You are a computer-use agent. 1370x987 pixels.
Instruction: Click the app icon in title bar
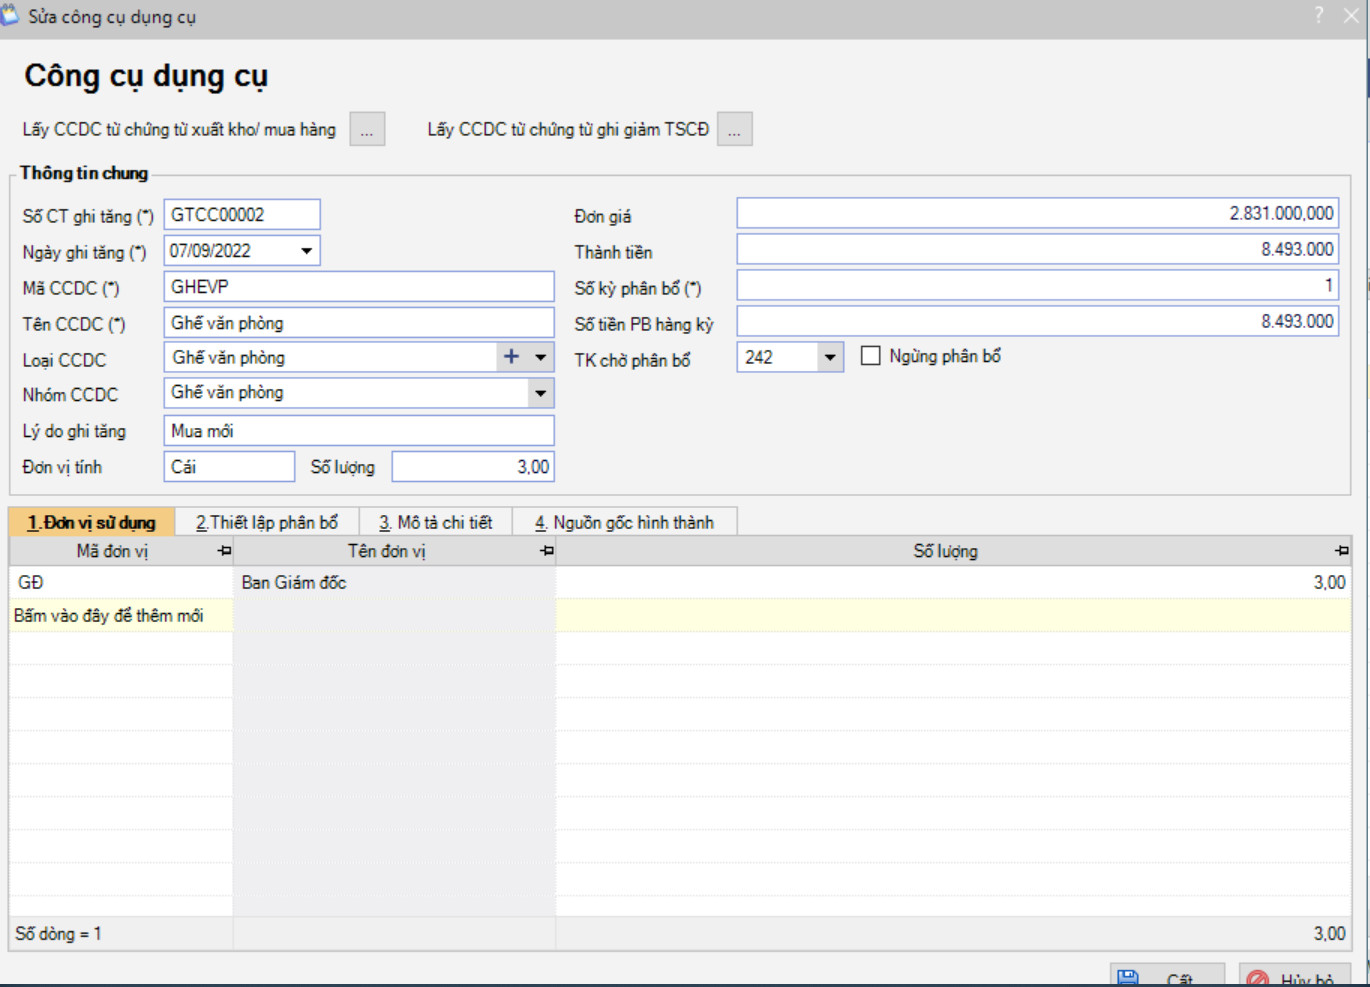pyautogui.click(x=10, y=15)
